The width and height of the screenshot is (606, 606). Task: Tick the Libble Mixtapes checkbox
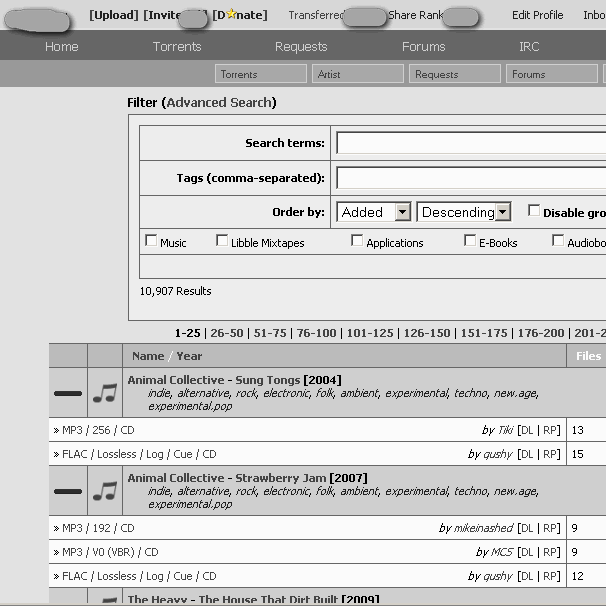pos(222,240)
